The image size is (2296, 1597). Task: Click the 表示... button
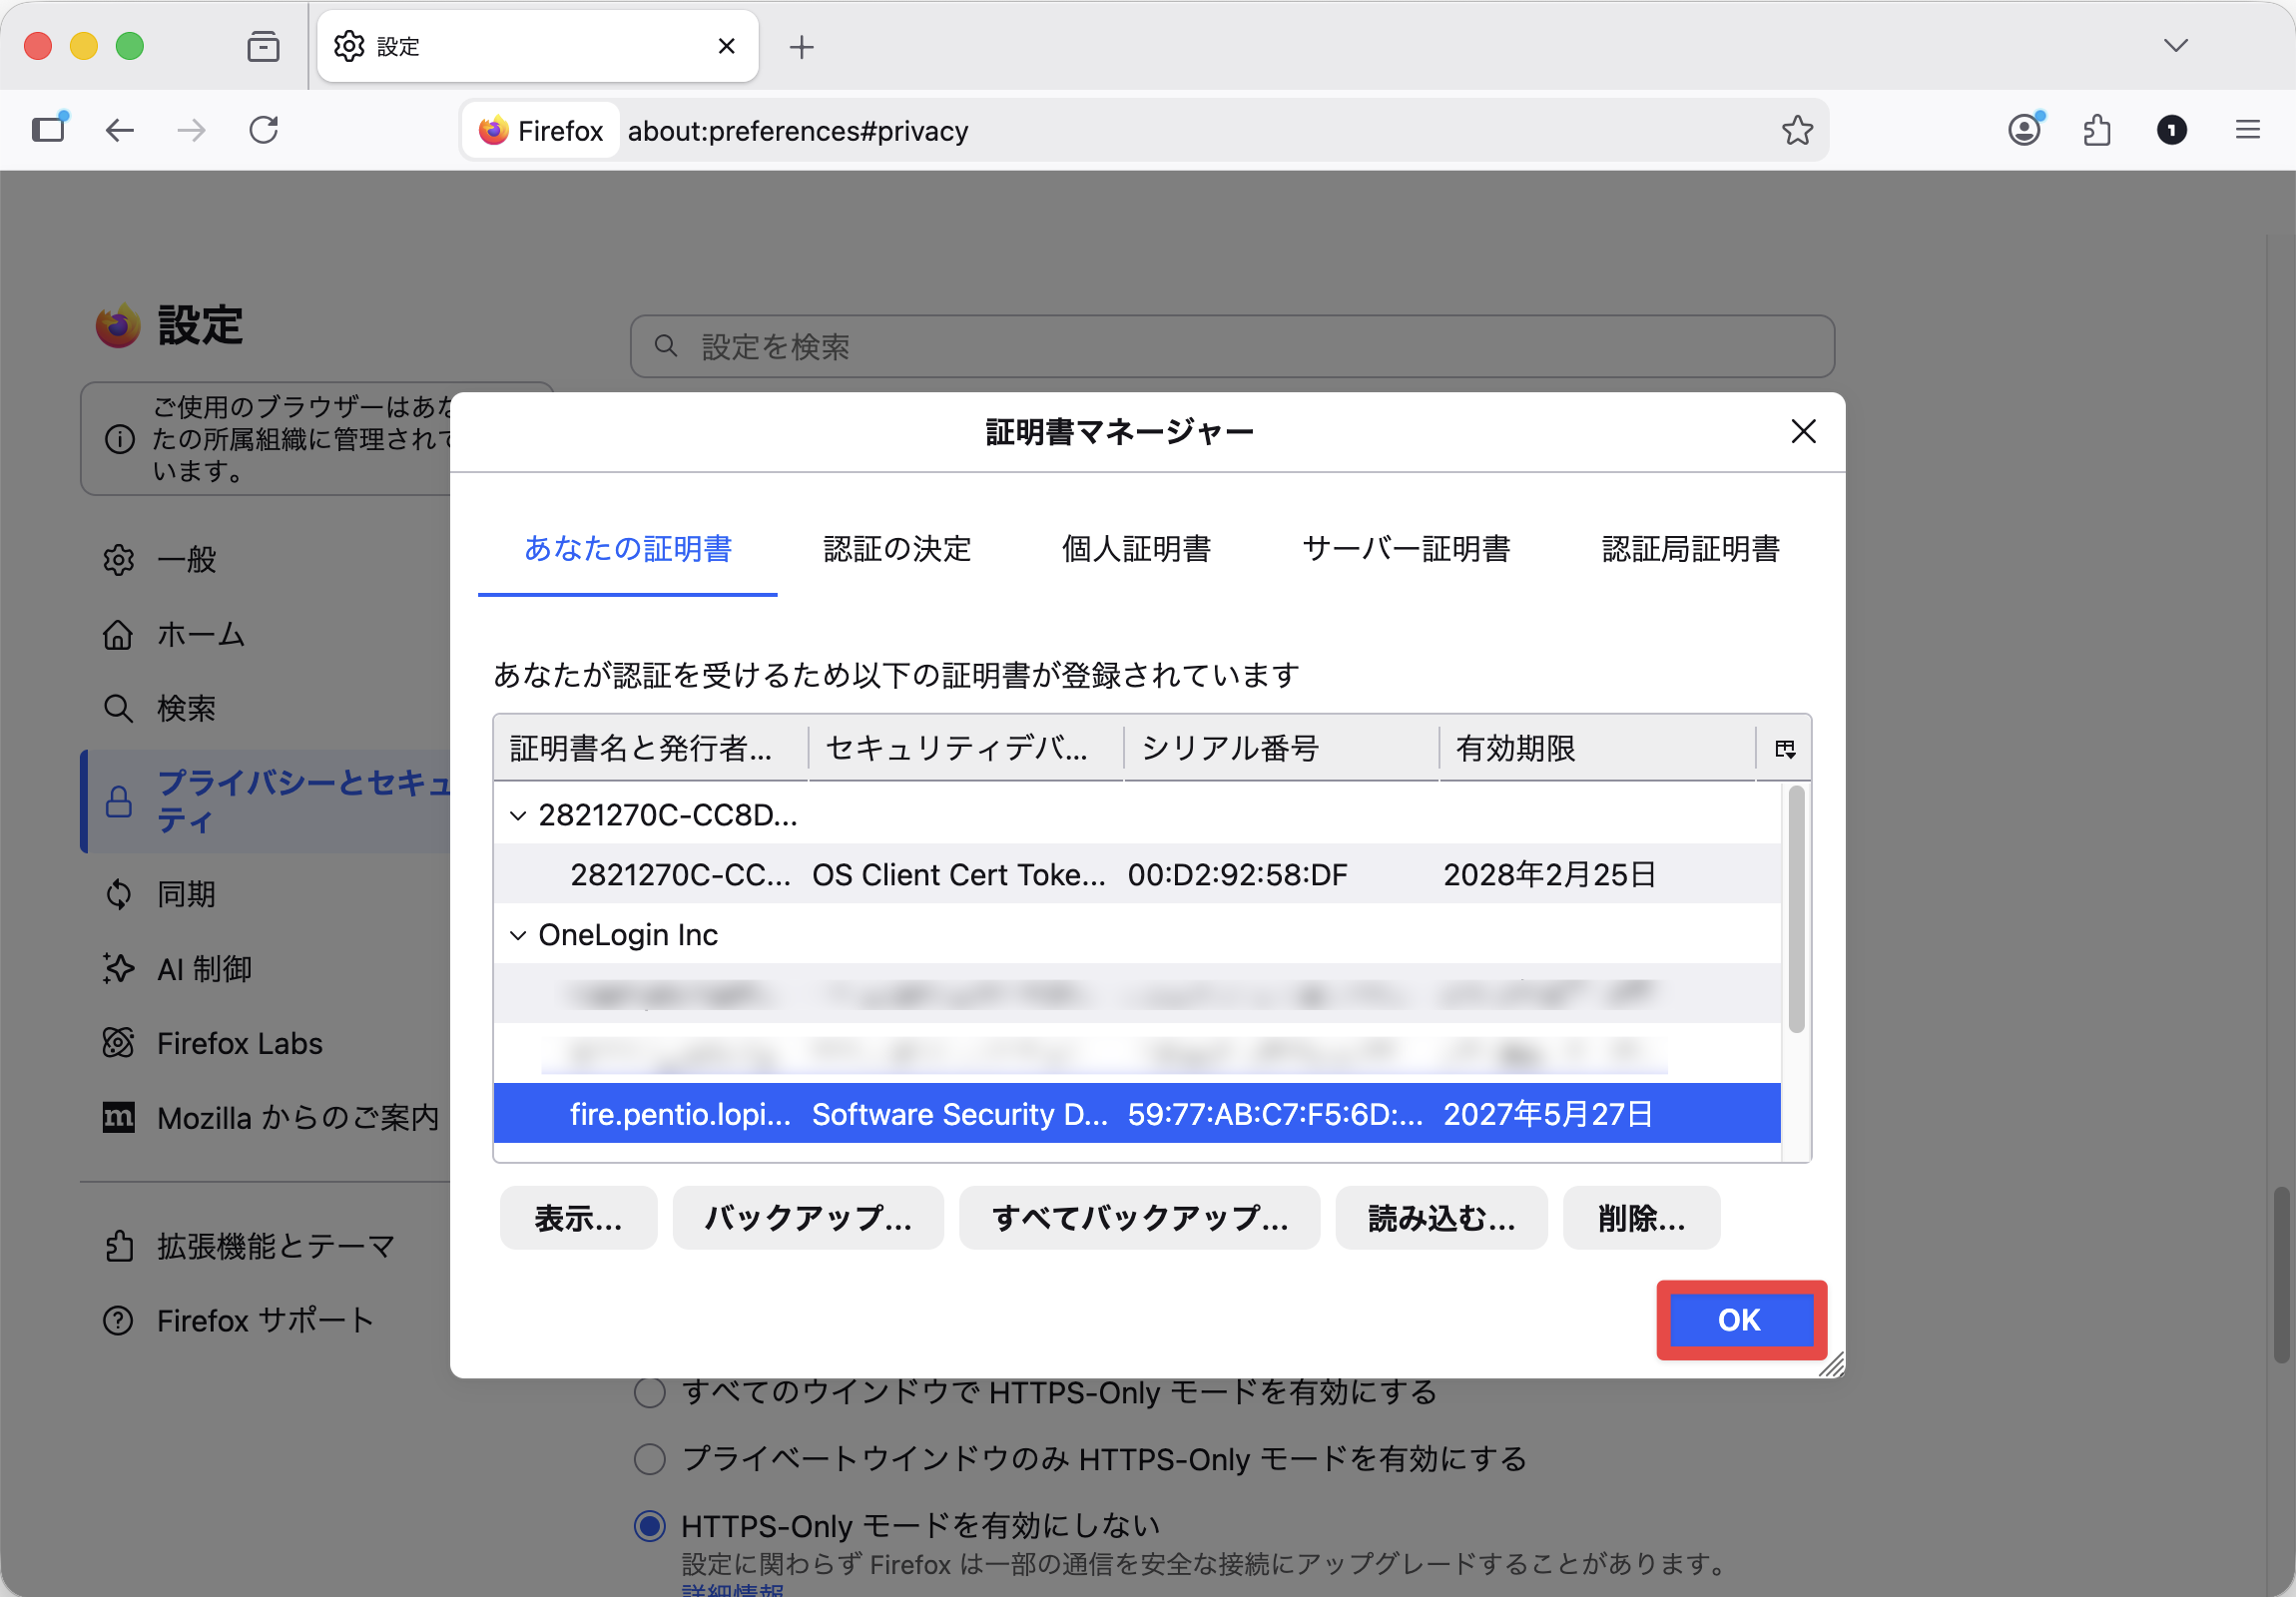(578, 1218)
